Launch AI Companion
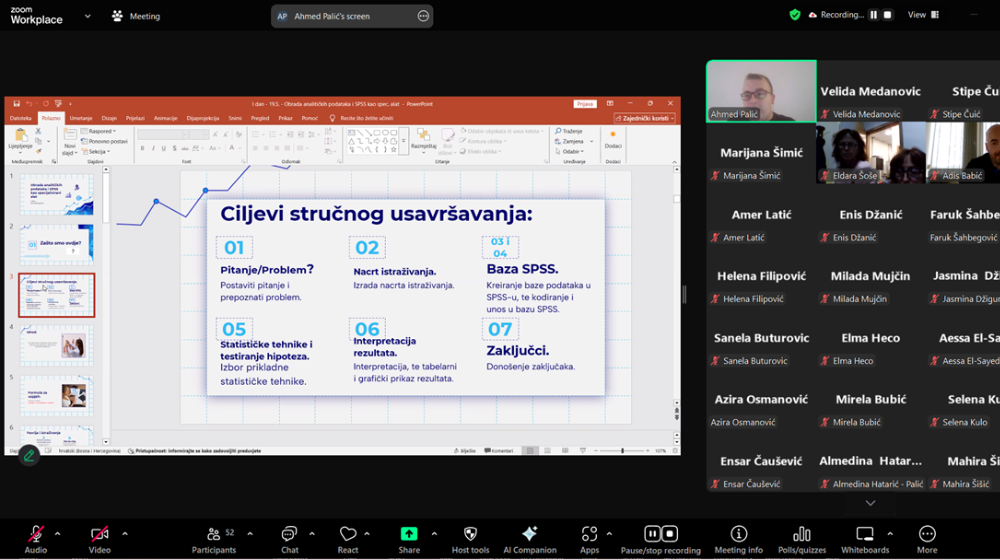 (x=529, y=539)
